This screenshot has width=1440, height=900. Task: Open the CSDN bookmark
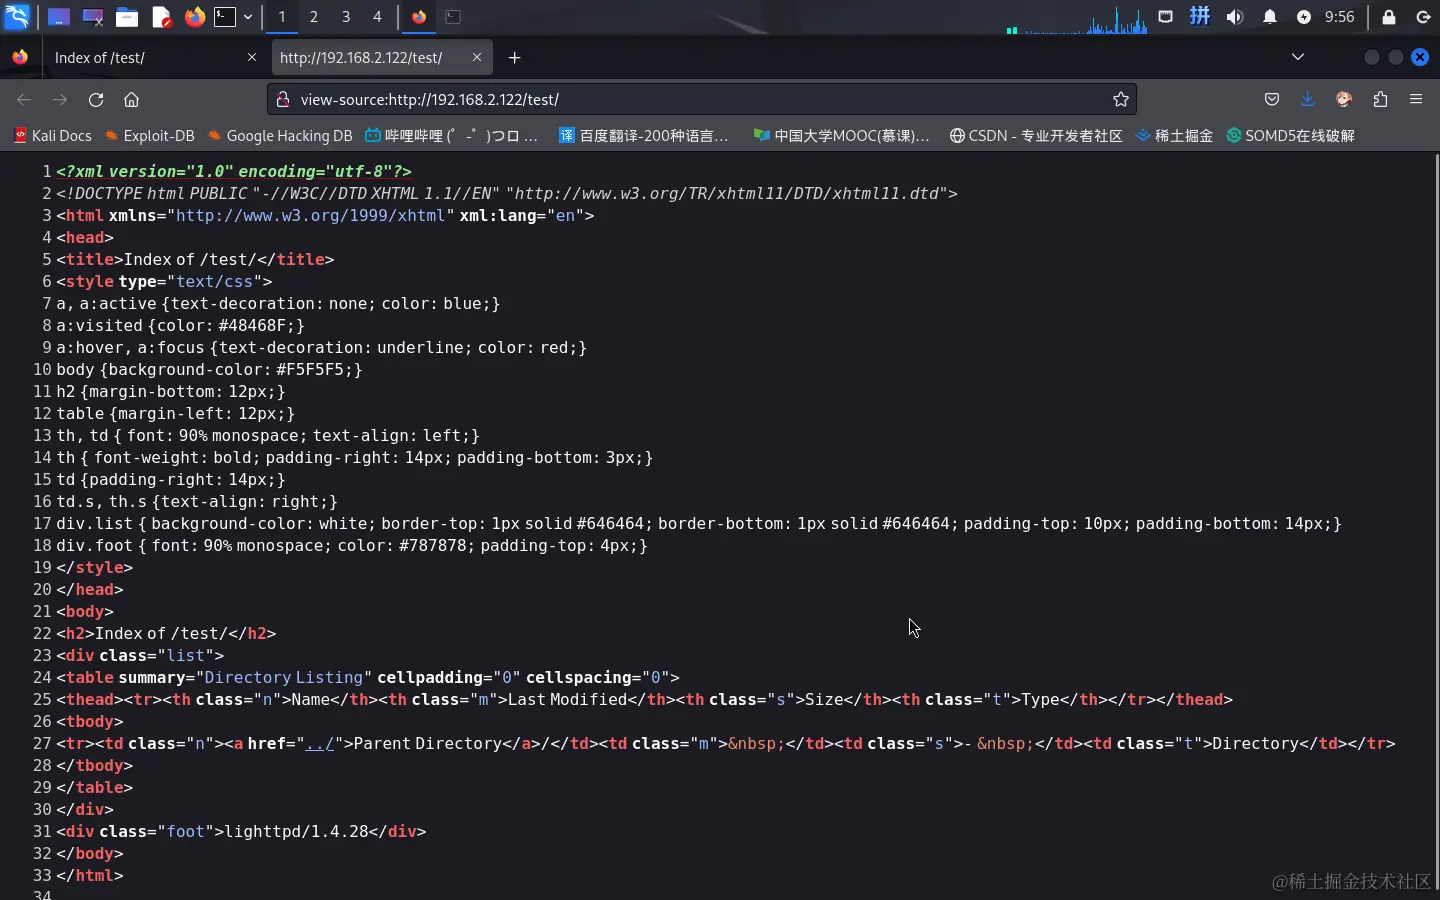(x=1036, y=136)
